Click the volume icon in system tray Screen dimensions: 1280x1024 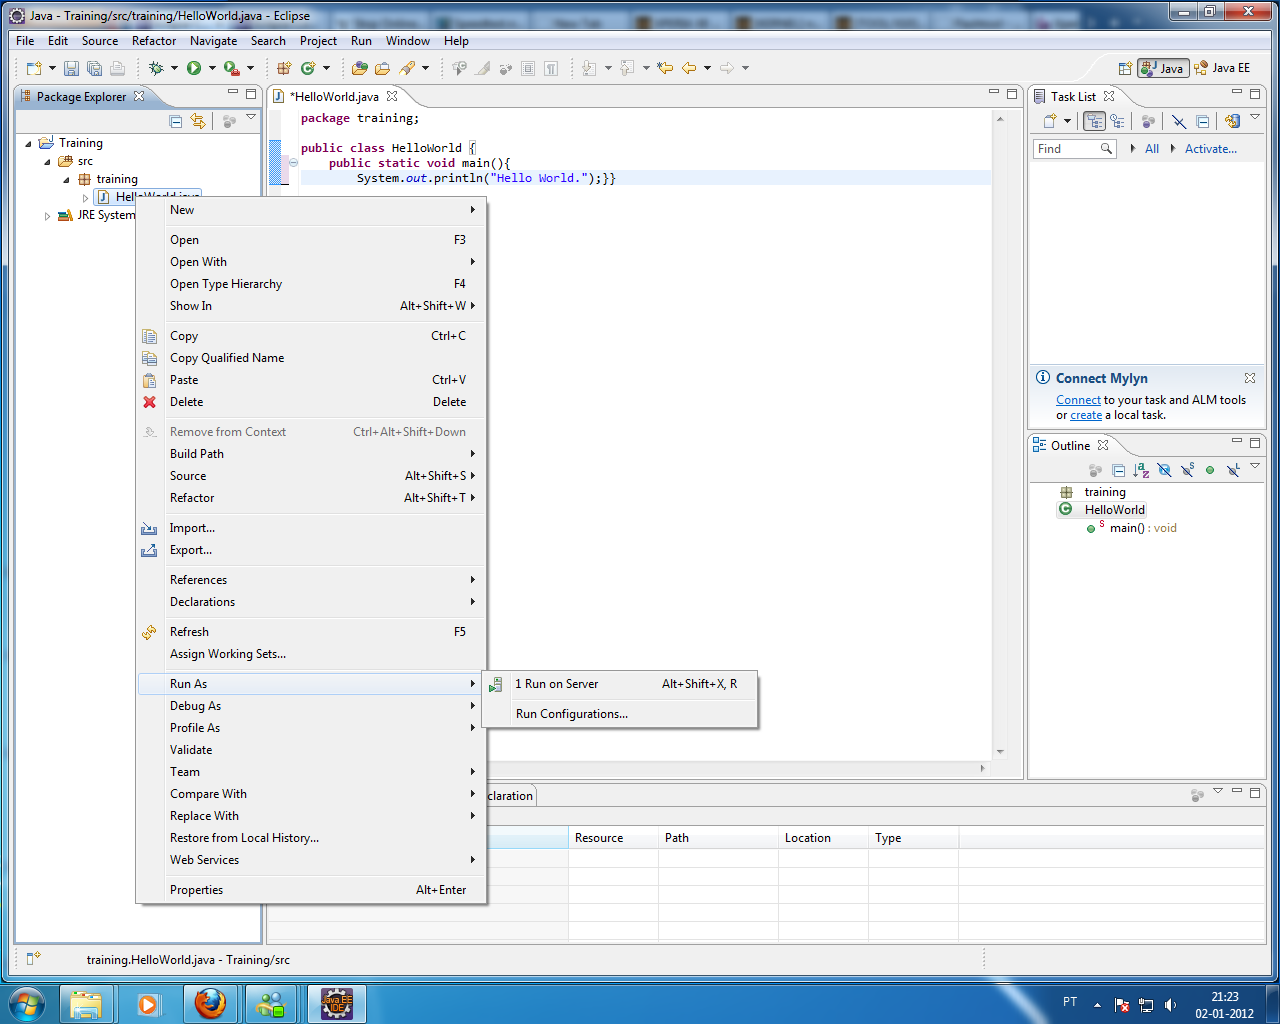(x=1170, y=1005)
